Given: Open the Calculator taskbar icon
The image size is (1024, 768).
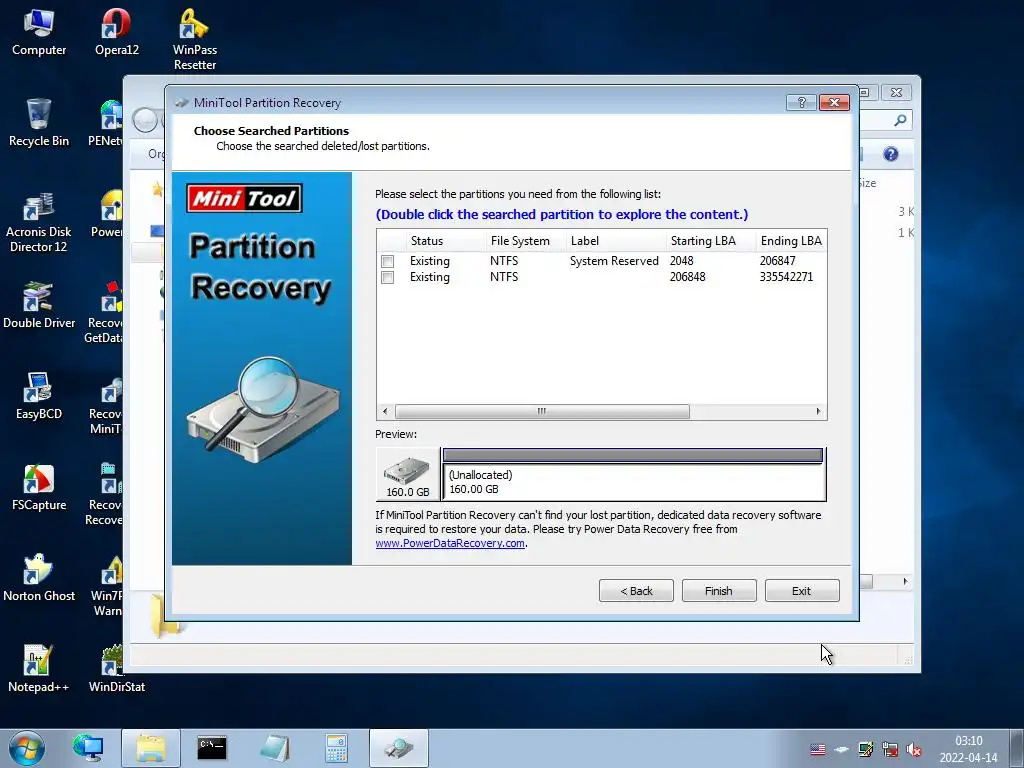Looking at the screenshot, I should tap(336, 748).
